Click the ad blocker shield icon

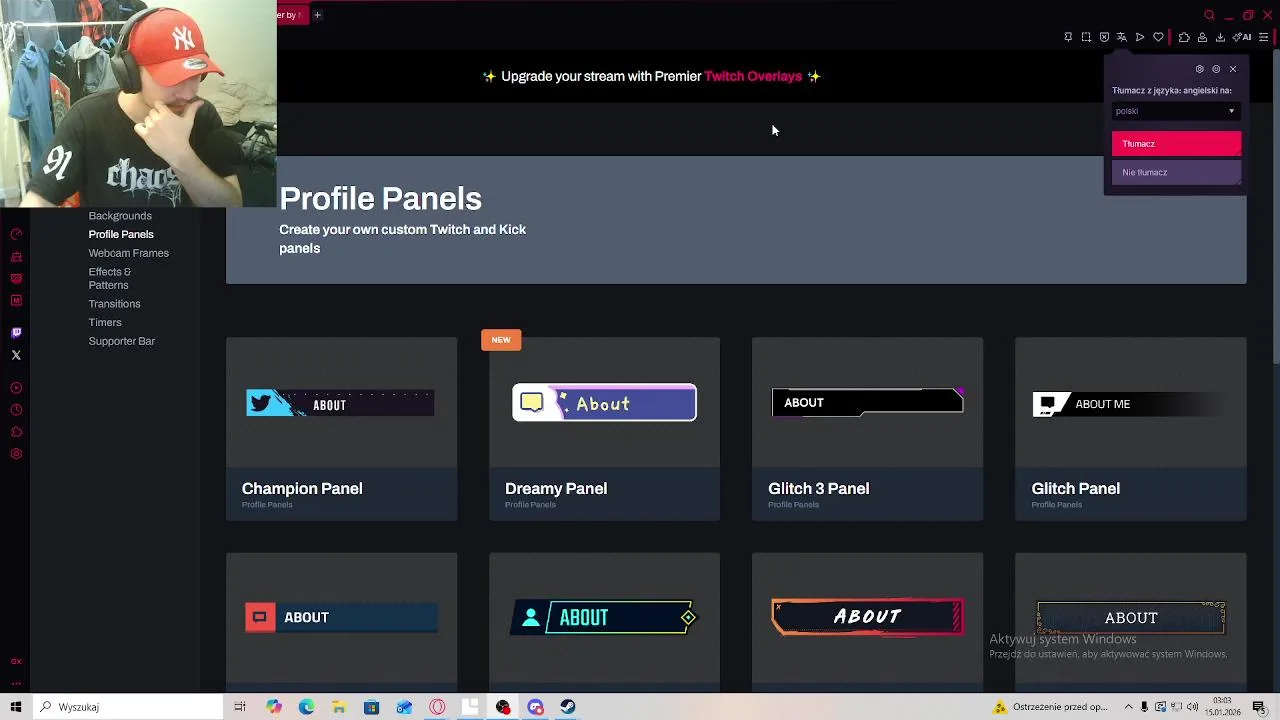[x=1104, y=37]
